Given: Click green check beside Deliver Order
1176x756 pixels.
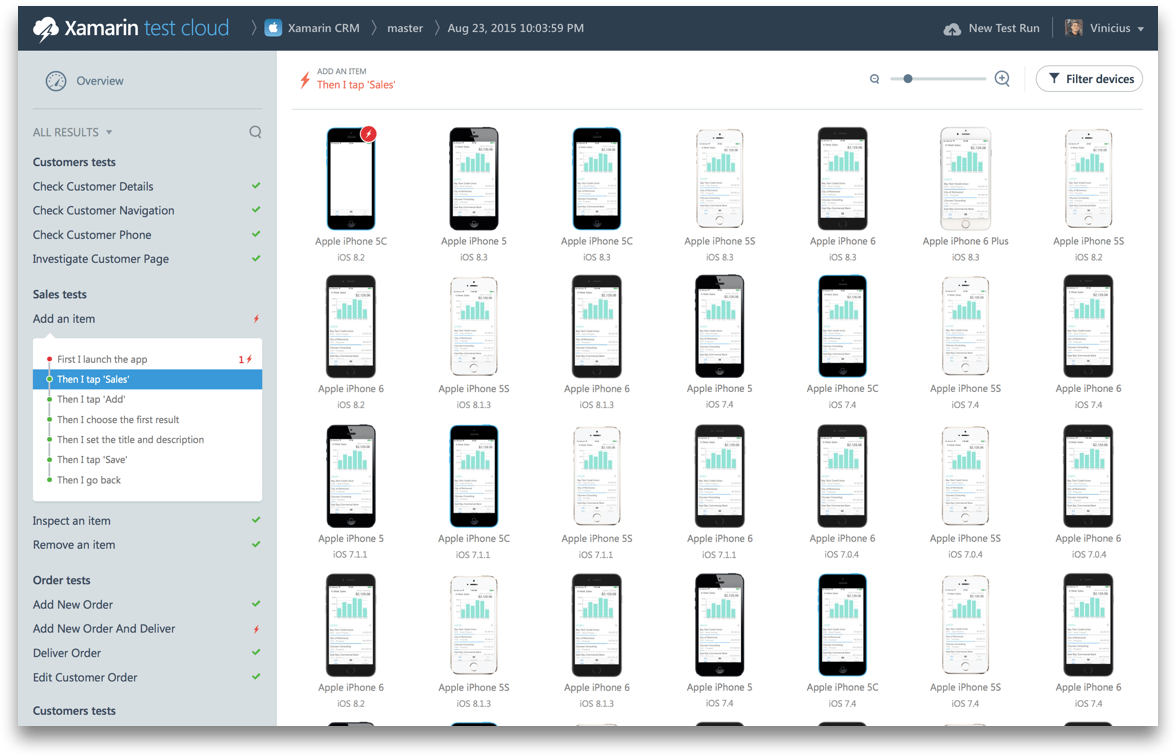Looking at the screenshot, I should pos(256,652).
